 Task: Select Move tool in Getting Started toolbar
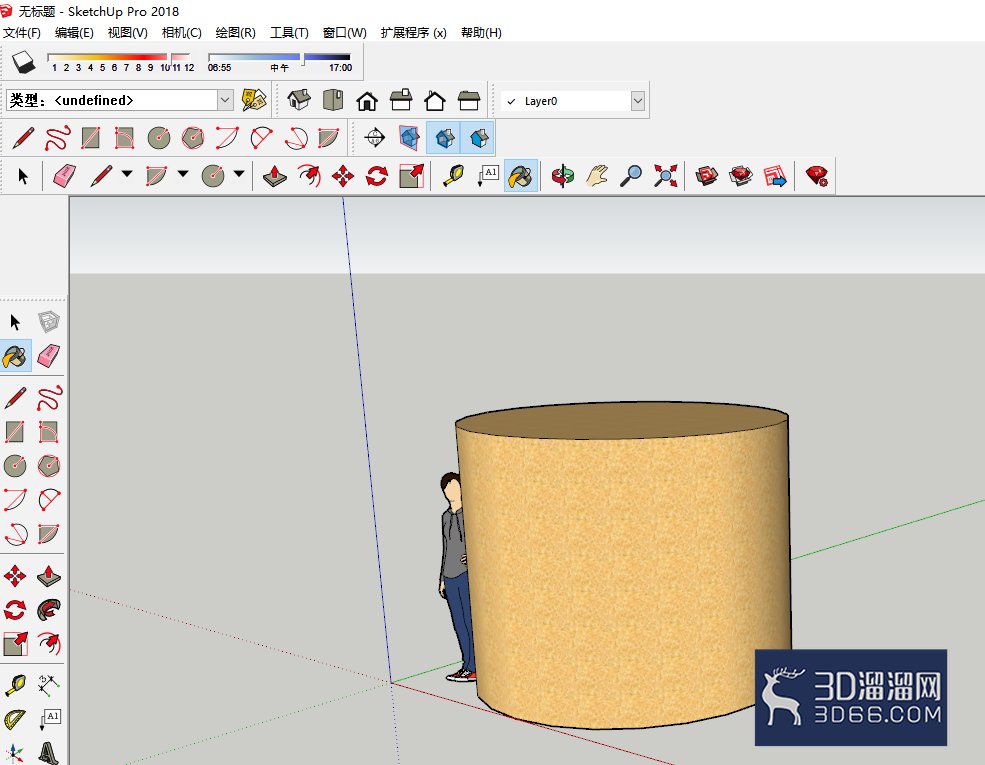coord(342,176)
